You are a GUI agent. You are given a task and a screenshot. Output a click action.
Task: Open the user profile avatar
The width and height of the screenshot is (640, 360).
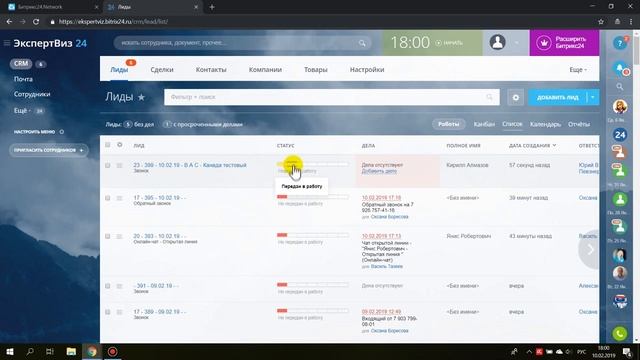[x=497, y=42]
